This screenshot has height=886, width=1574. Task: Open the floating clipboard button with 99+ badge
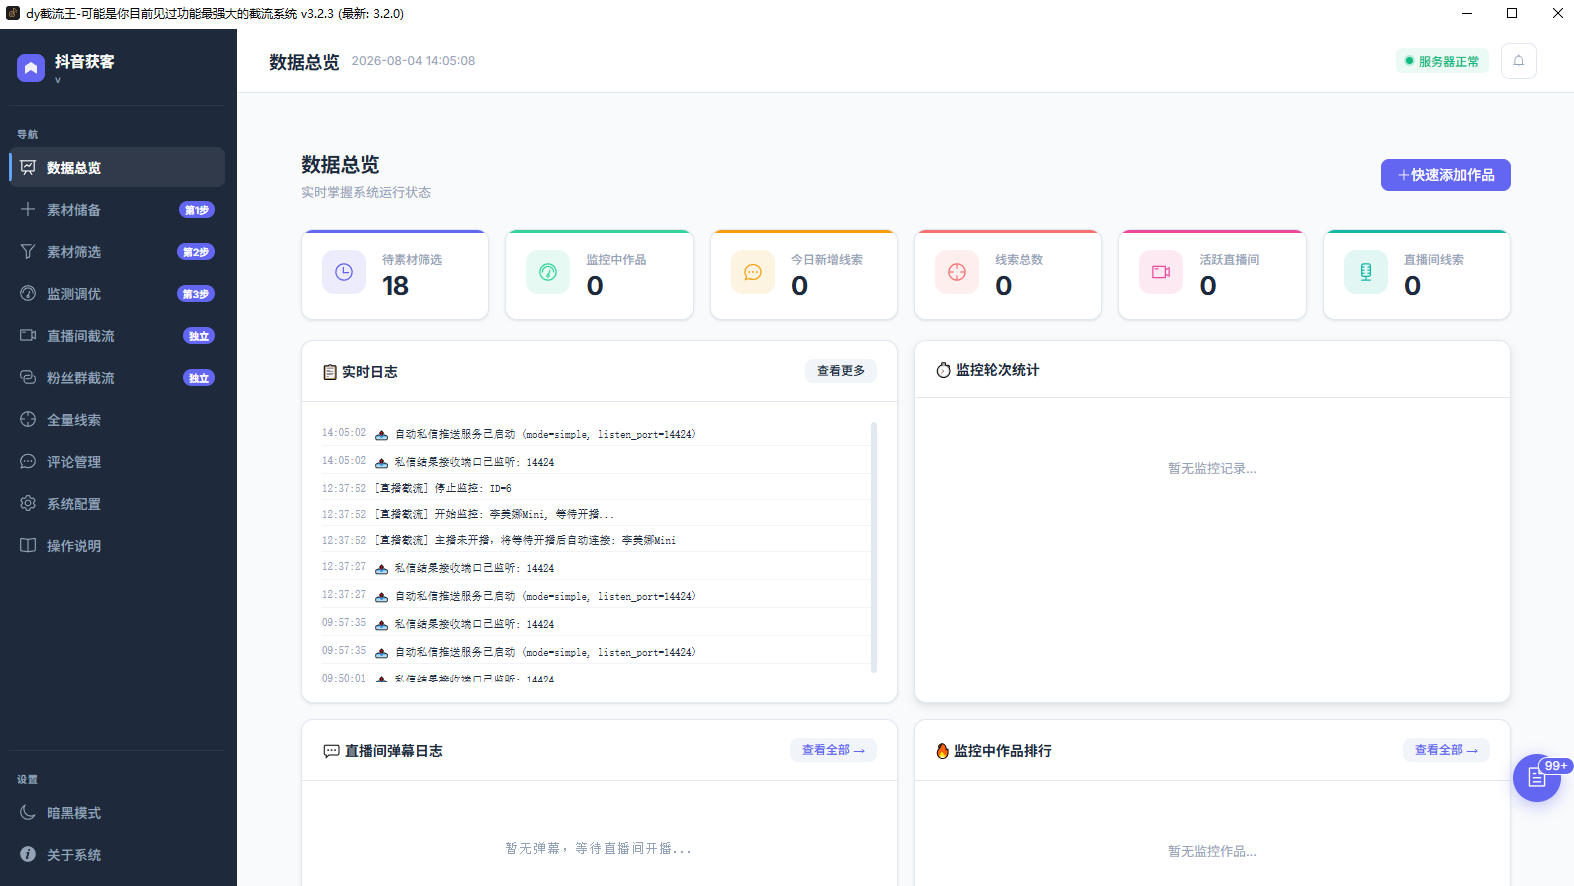point(1537,778)
